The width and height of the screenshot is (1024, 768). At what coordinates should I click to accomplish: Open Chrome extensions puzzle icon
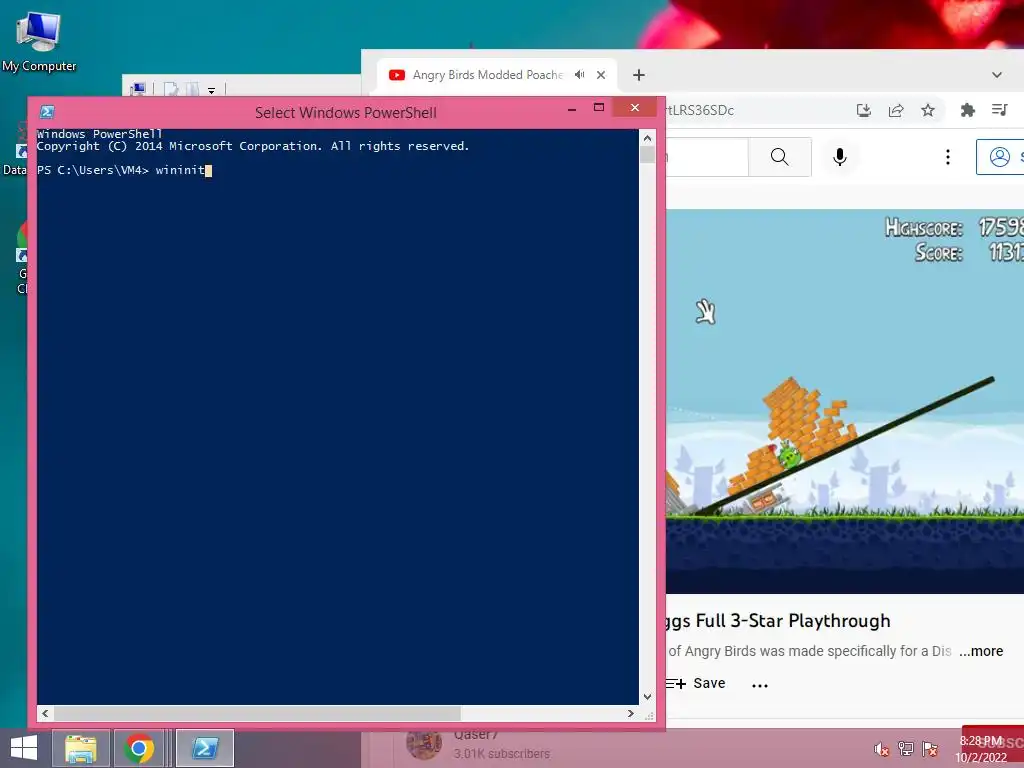coord(967,110)
